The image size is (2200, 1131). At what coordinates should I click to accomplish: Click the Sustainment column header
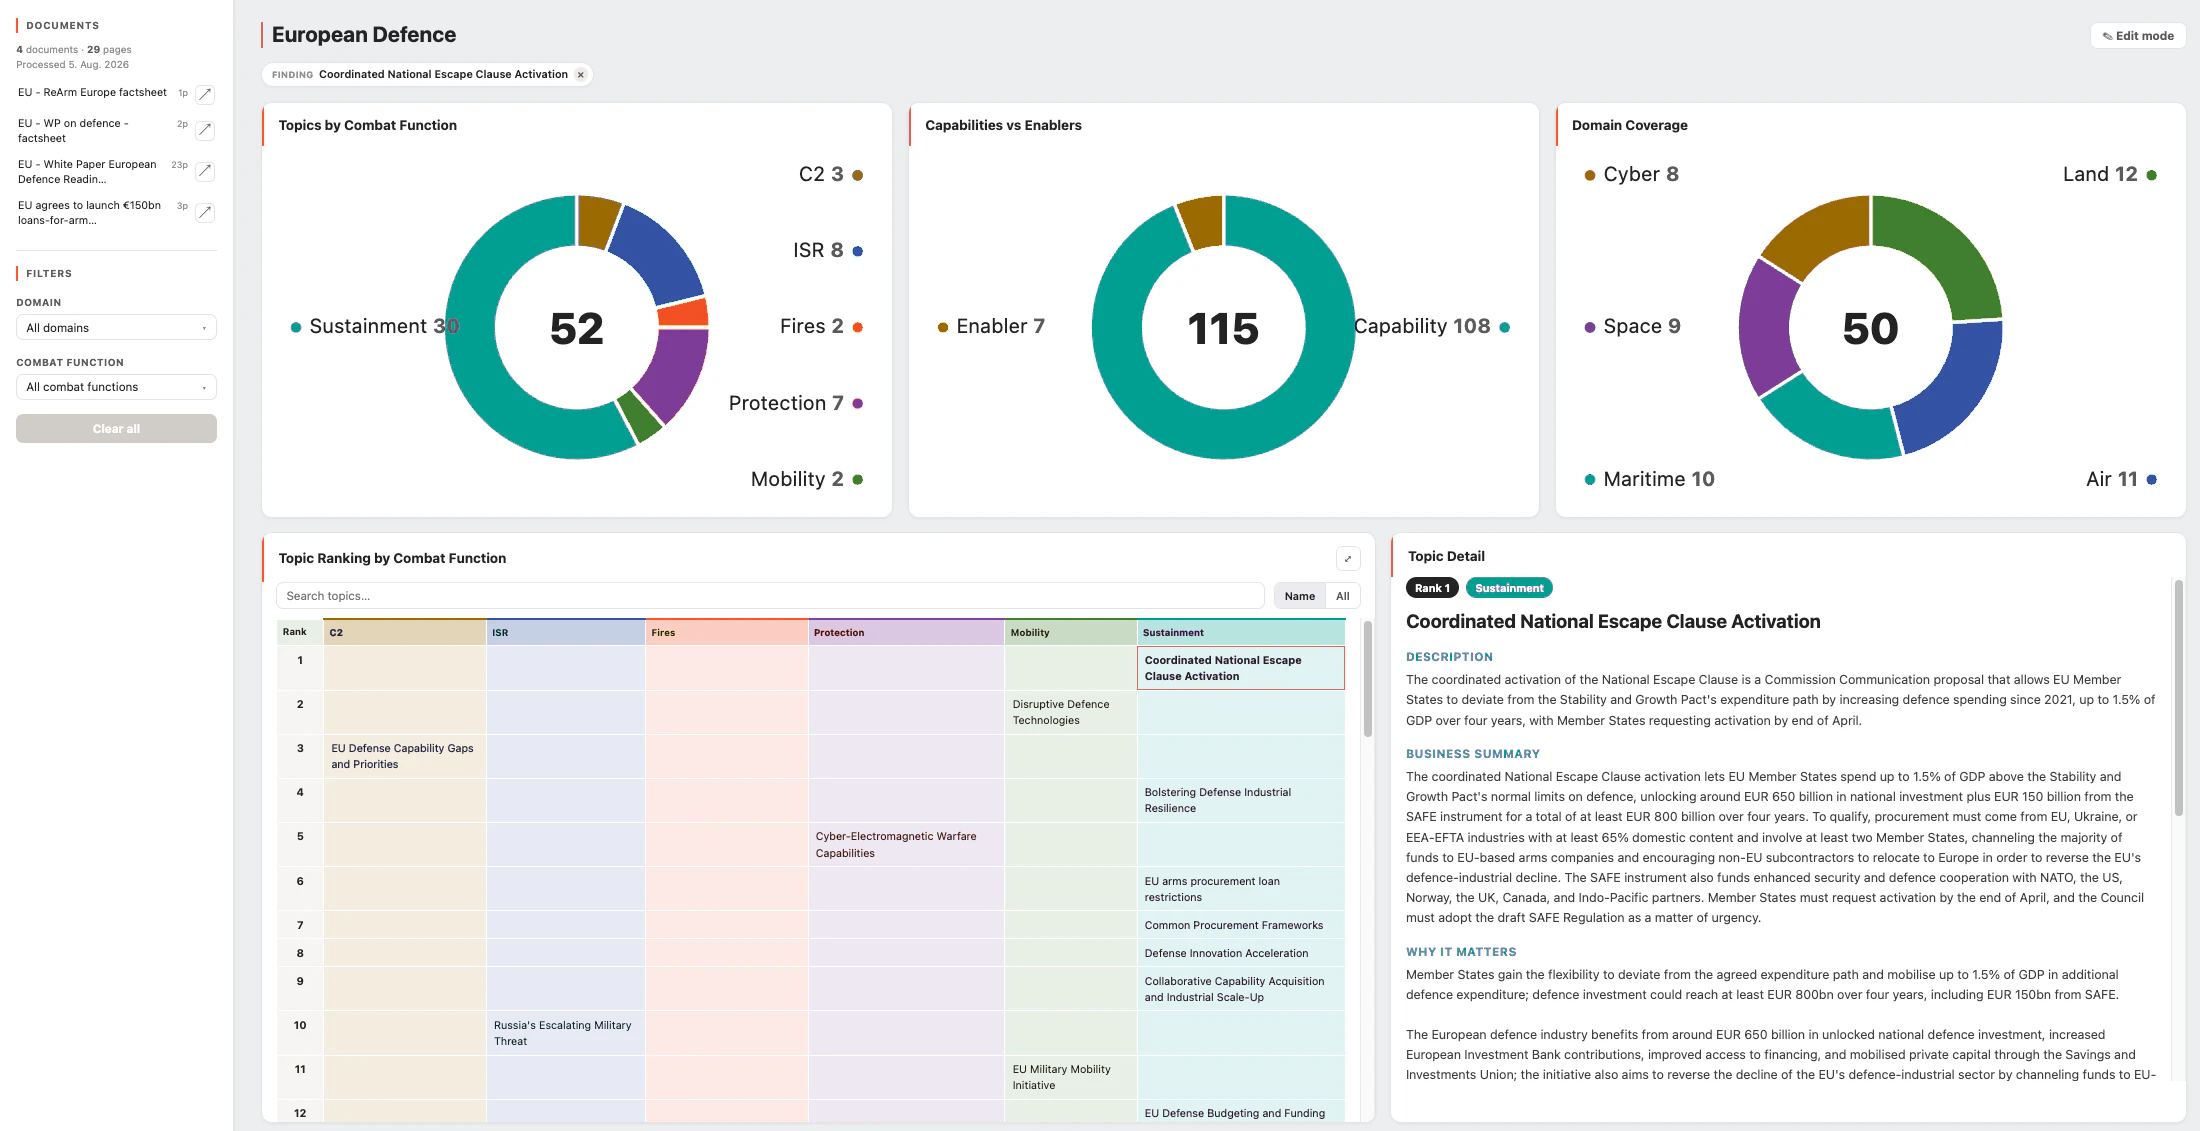1240,633
